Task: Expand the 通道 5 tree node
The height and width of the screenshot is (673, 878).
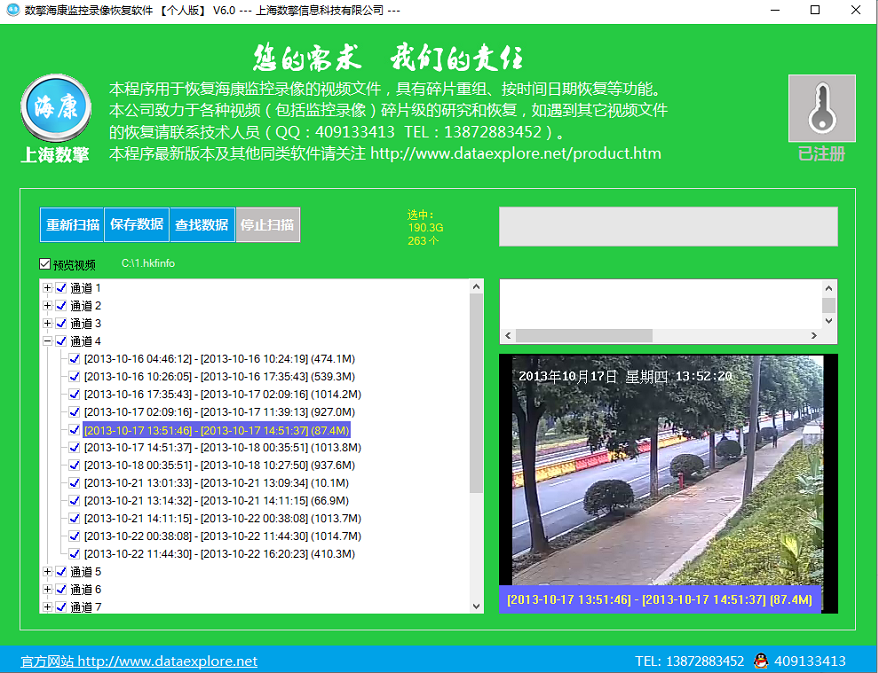Action: [48, 572]
